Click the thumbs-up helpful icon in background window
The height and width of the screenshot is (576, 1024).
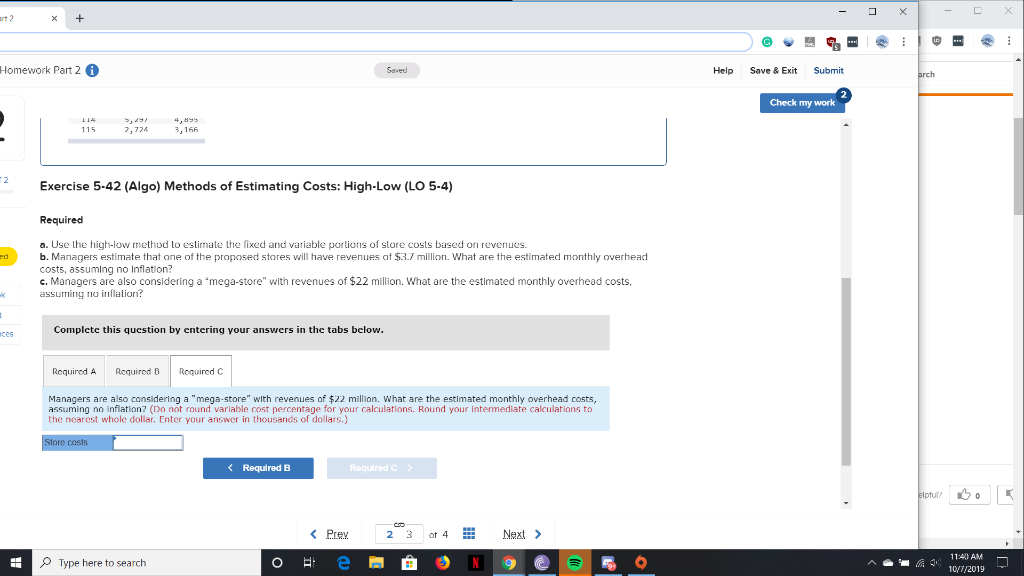point(964,495)
